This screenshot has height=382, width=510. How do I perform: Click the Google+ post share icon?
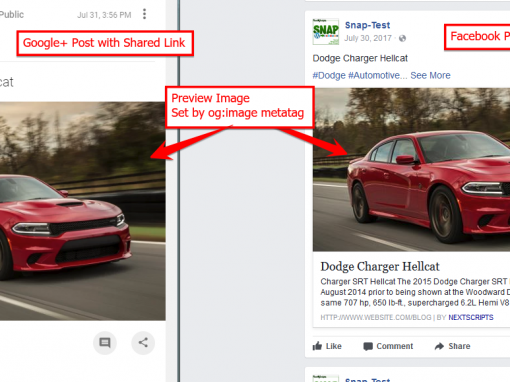143,343
